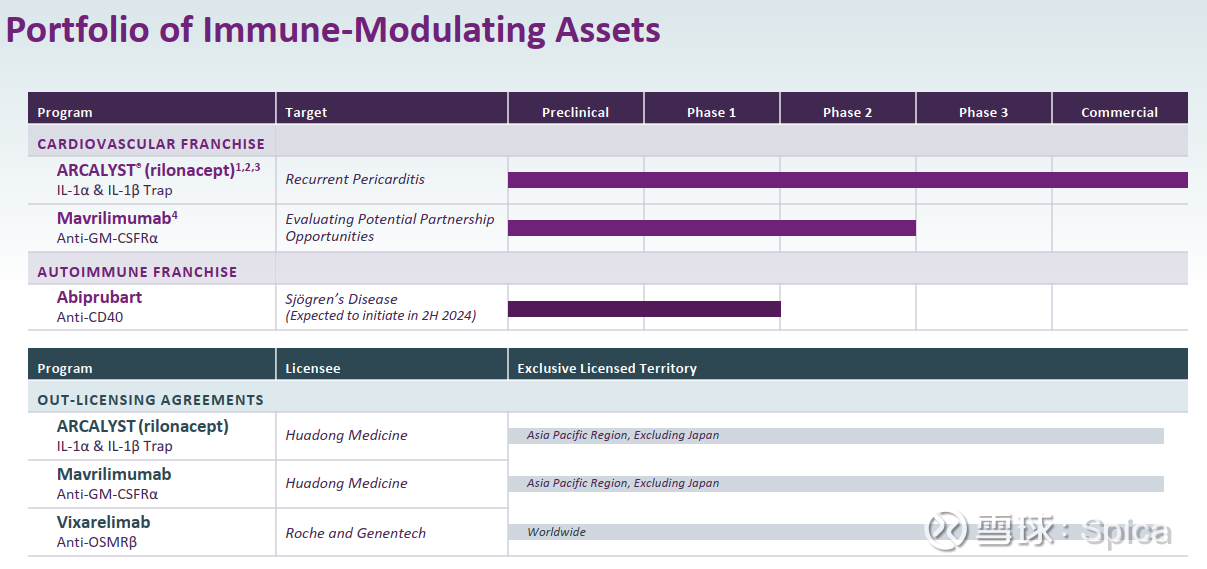
Task: Click the Phase 1 column header
Action: tap(712, 112)
